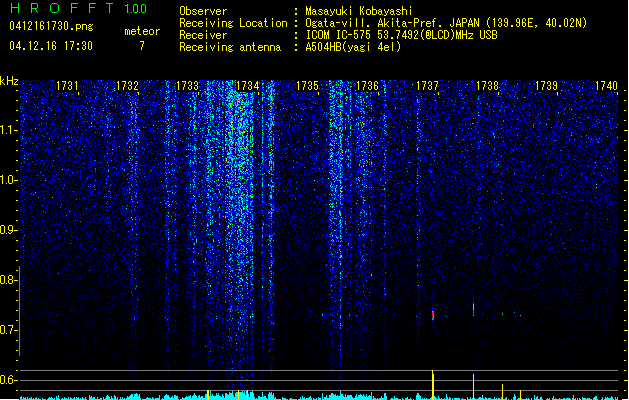The width and height of the screenshot is (629, 400).
Task: Click the 1734 time marker
Action: click(x=248, y=86)
